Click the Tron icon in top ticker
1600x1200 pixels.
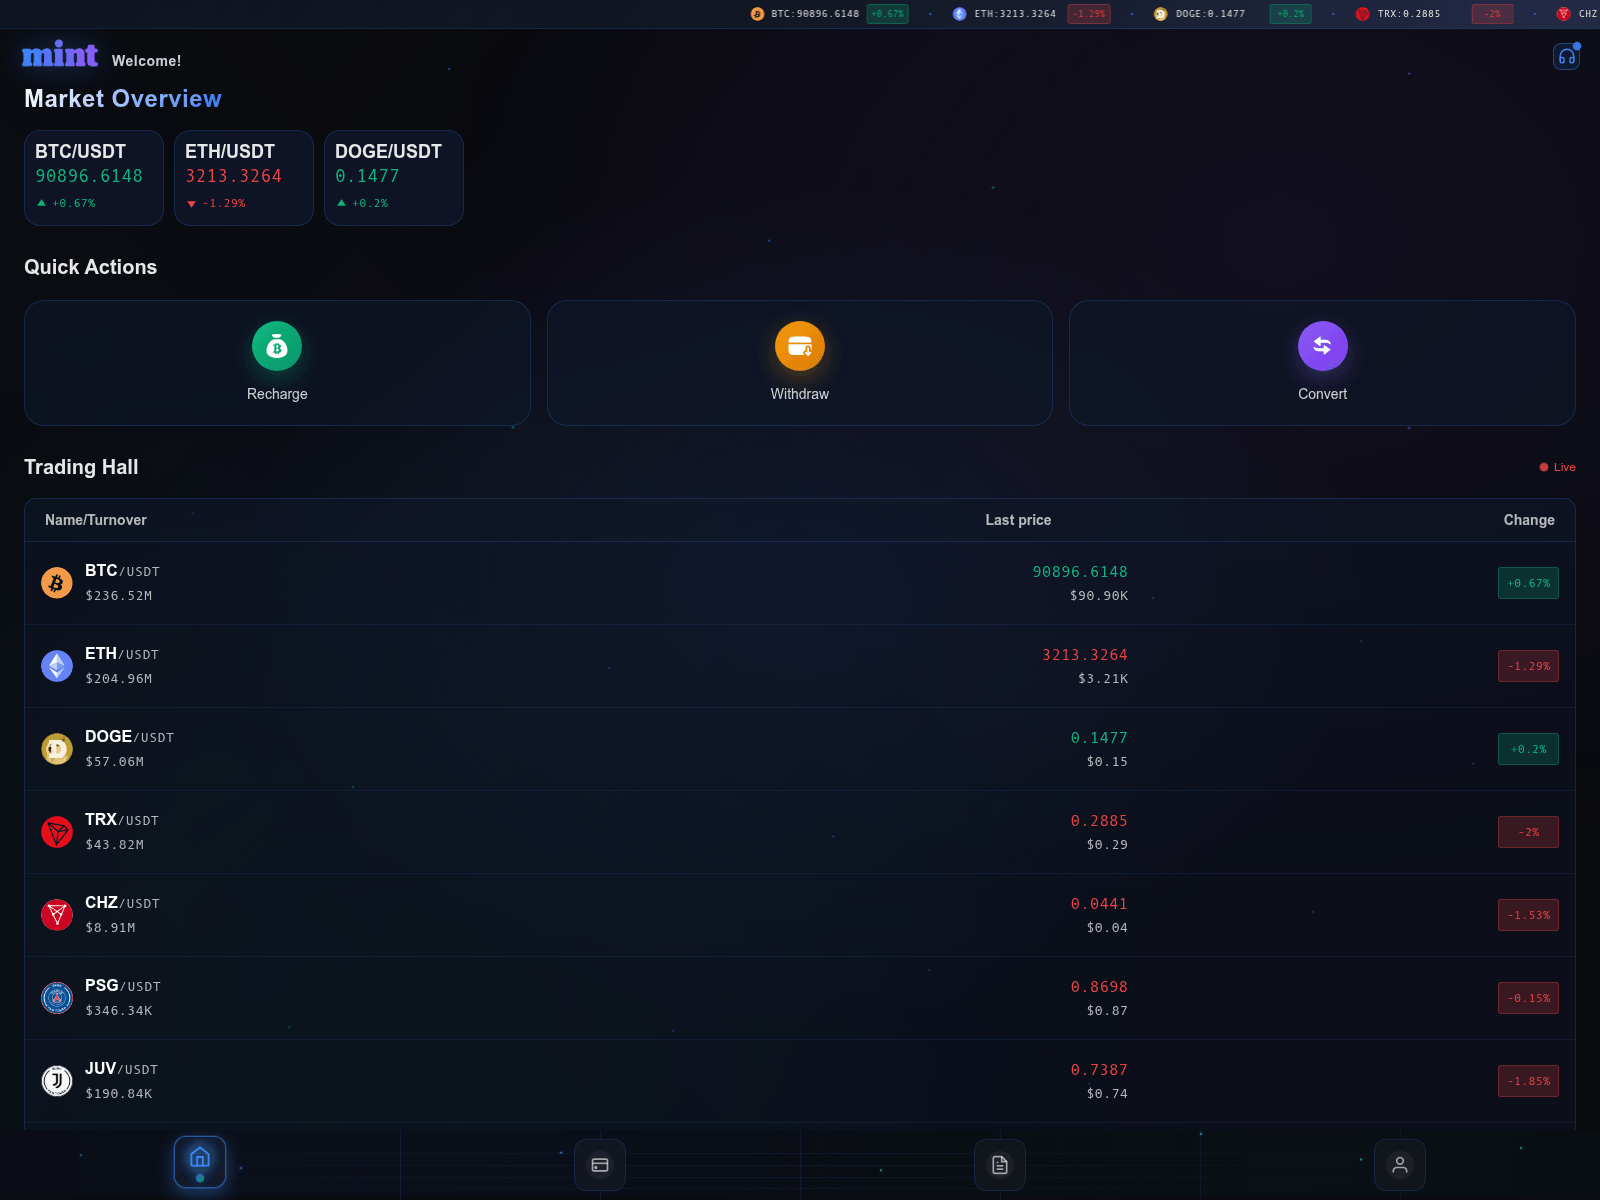point(1362,14)
